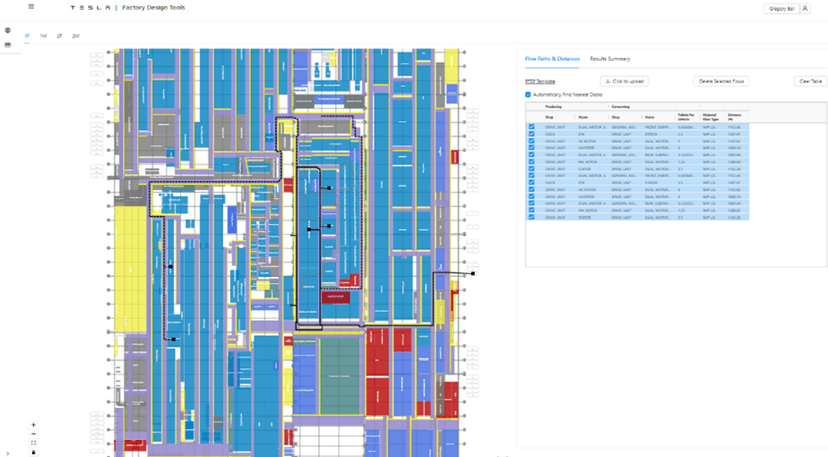Zoom in on the factory map
Image resolution: width=828 pixels, height=457 pixels.
[33, 425]
